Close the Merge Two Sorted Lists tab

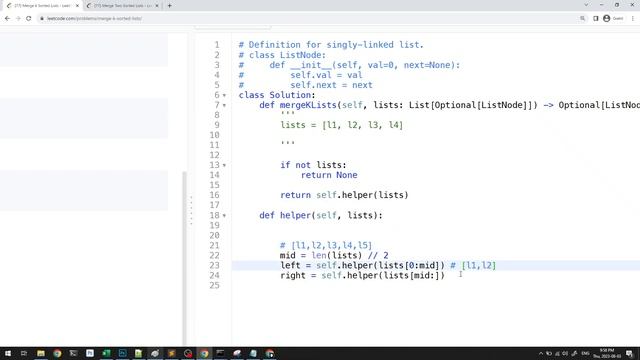pos(157,6)
